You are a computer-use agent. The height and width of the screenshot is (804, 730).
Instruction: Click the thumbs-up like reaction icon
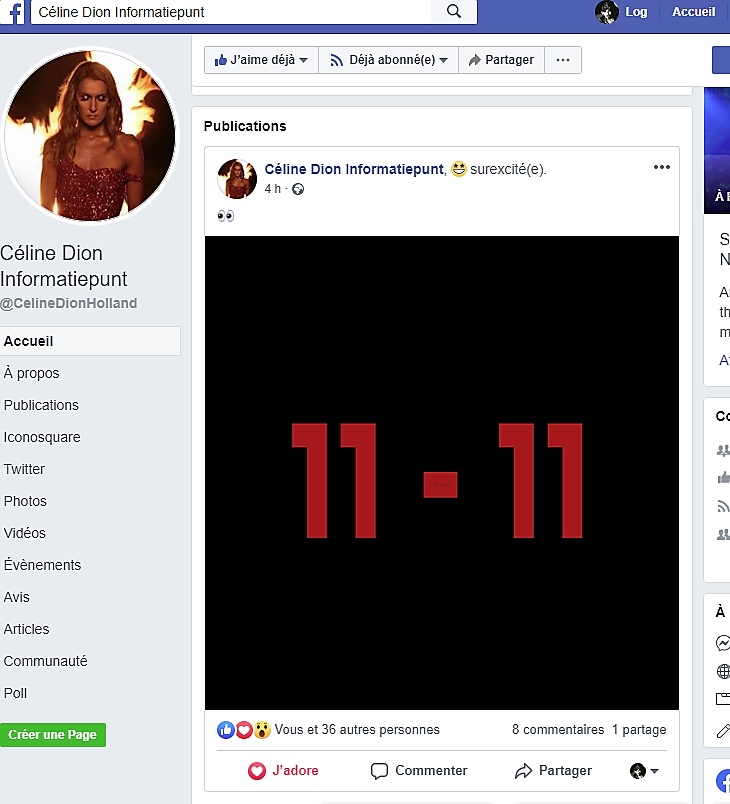pyautogui.click(x=227, y=730)
